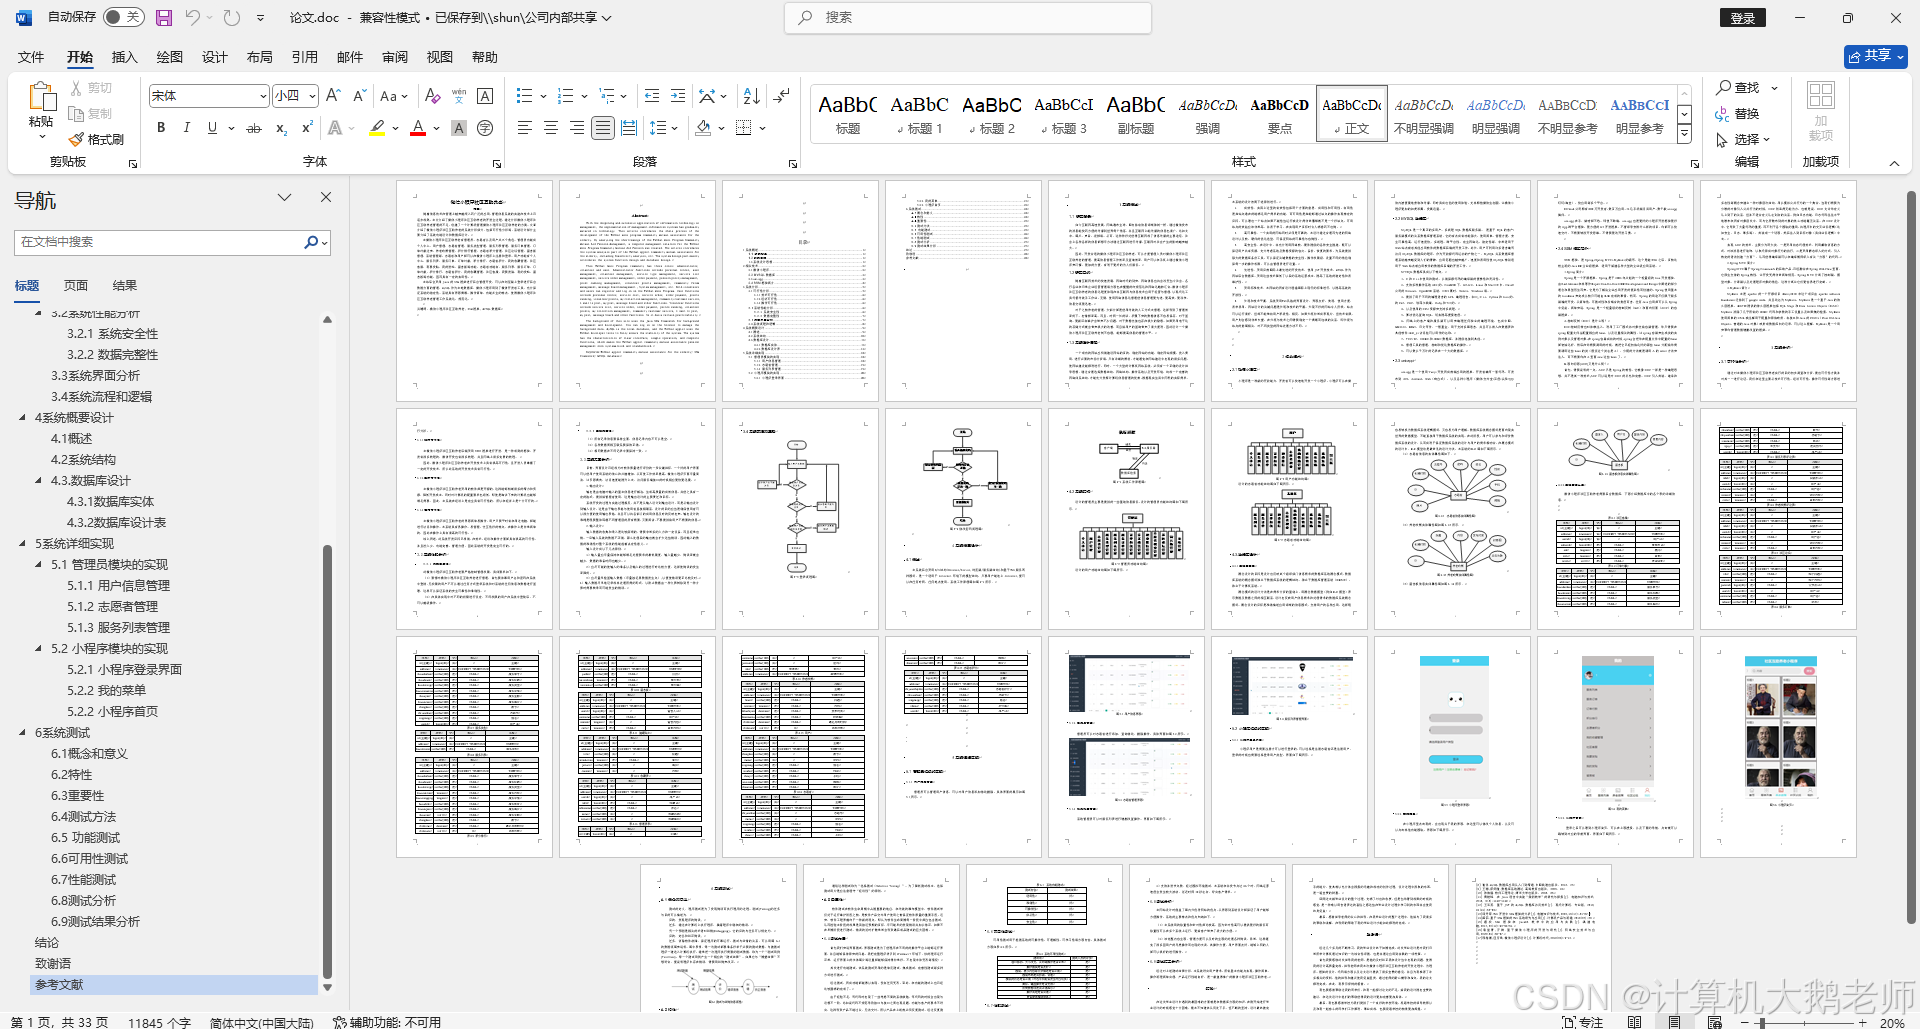Toggle bold formatting
This screenshot has height=1029, width=1920.
point(161,128)
